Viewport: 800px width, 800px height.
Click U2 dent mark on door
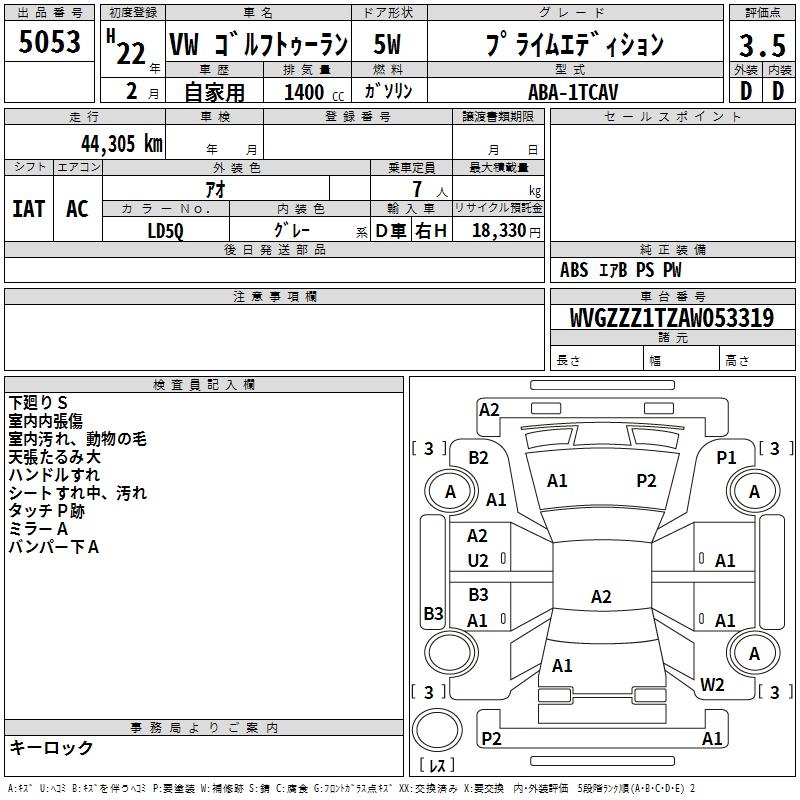(478, 561)
